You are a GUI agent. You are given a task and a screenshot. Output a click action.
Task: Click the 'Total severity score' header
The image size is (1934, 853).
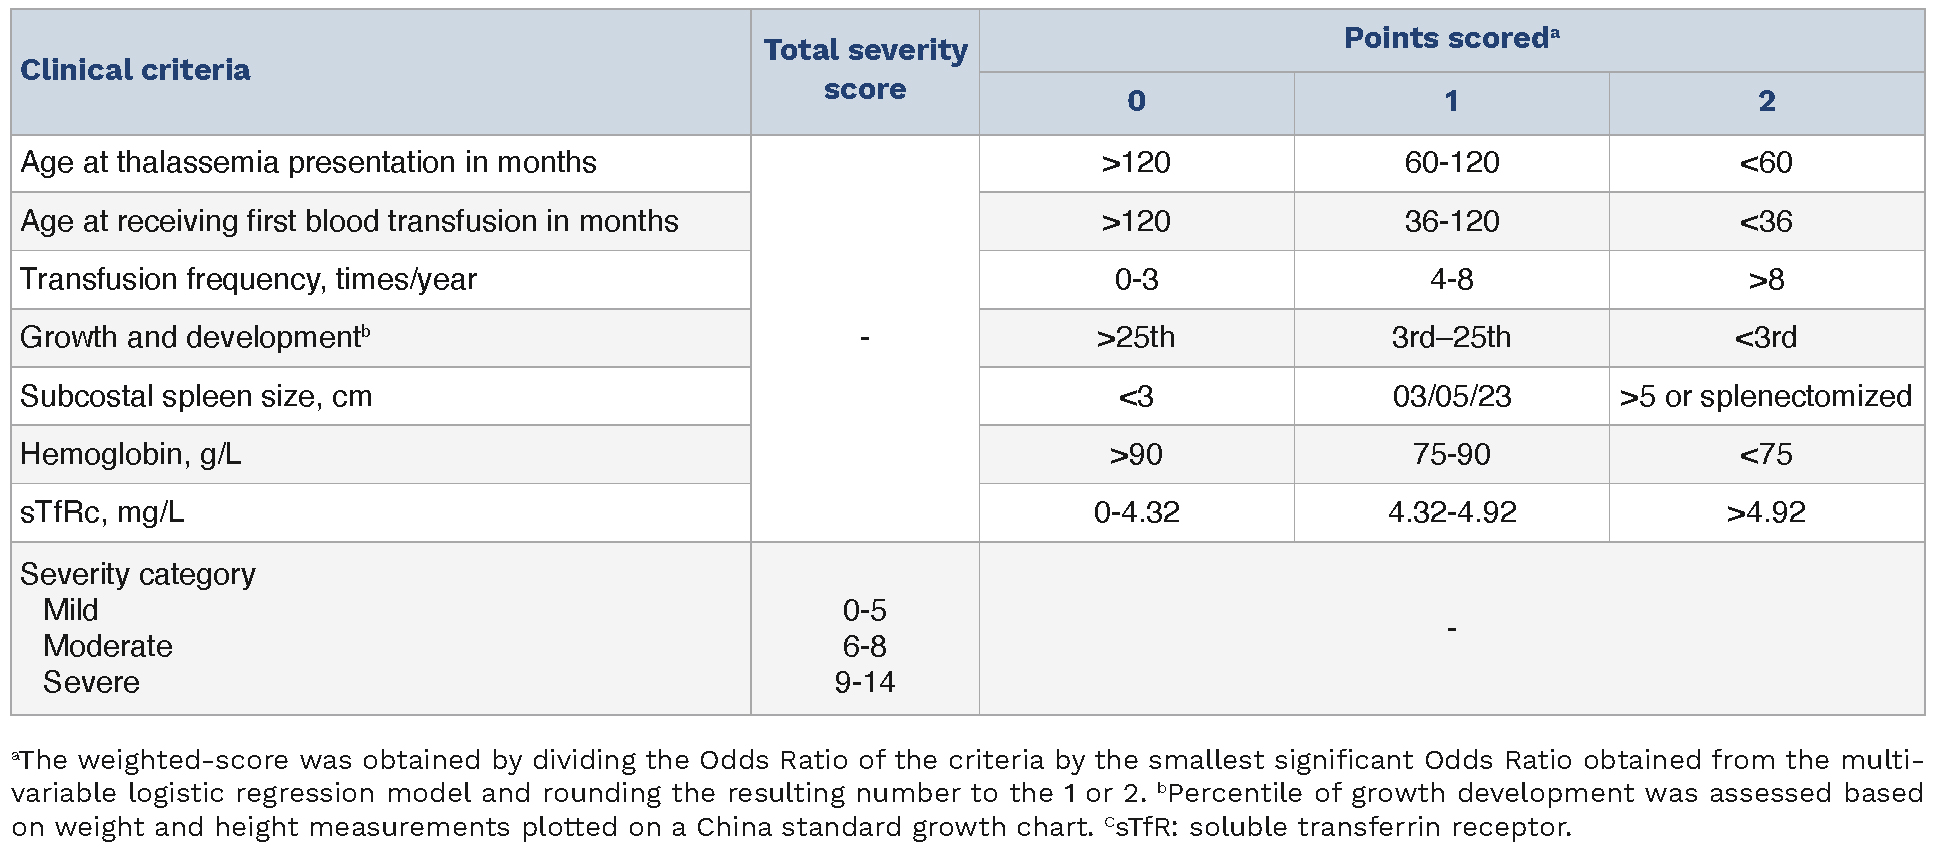coord(865,70)
